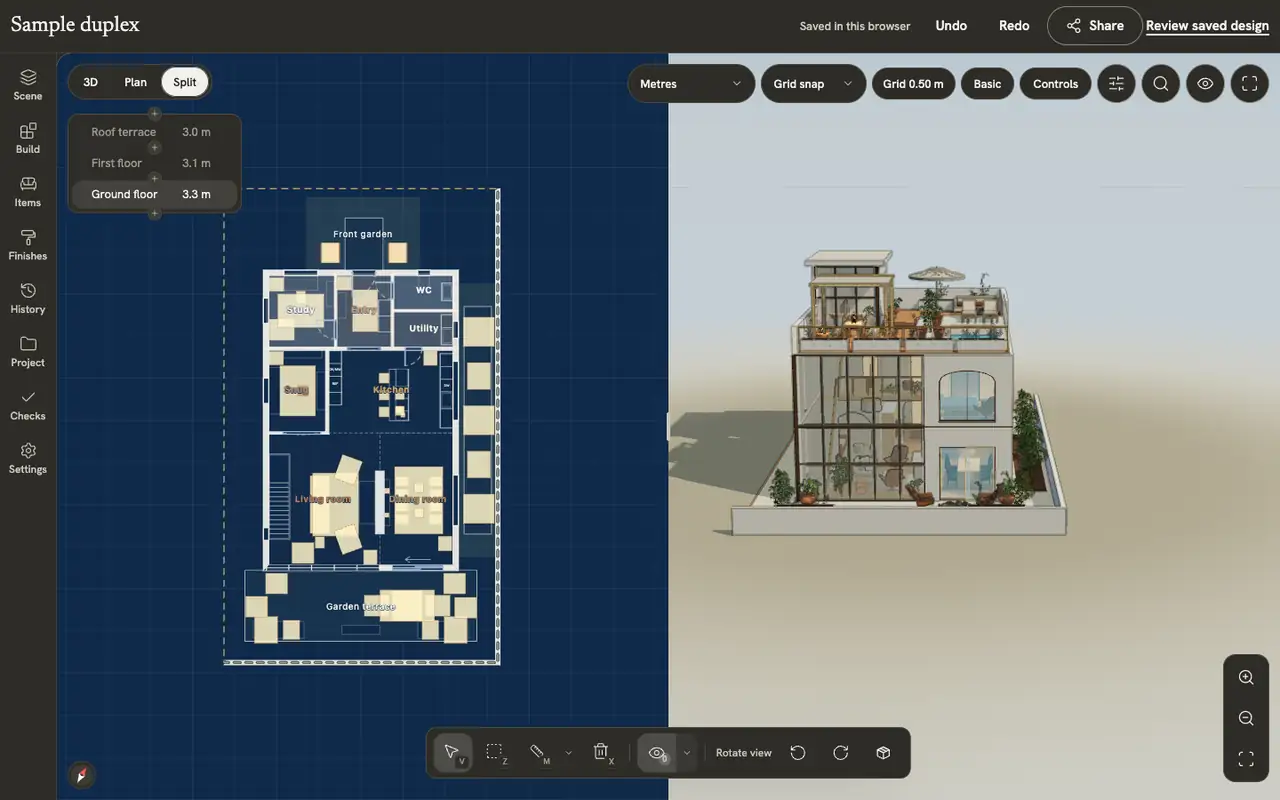Screen dimensions: 1280x800
Task: Click the compass icon at bottom left
Action: (x=82, y=775)
